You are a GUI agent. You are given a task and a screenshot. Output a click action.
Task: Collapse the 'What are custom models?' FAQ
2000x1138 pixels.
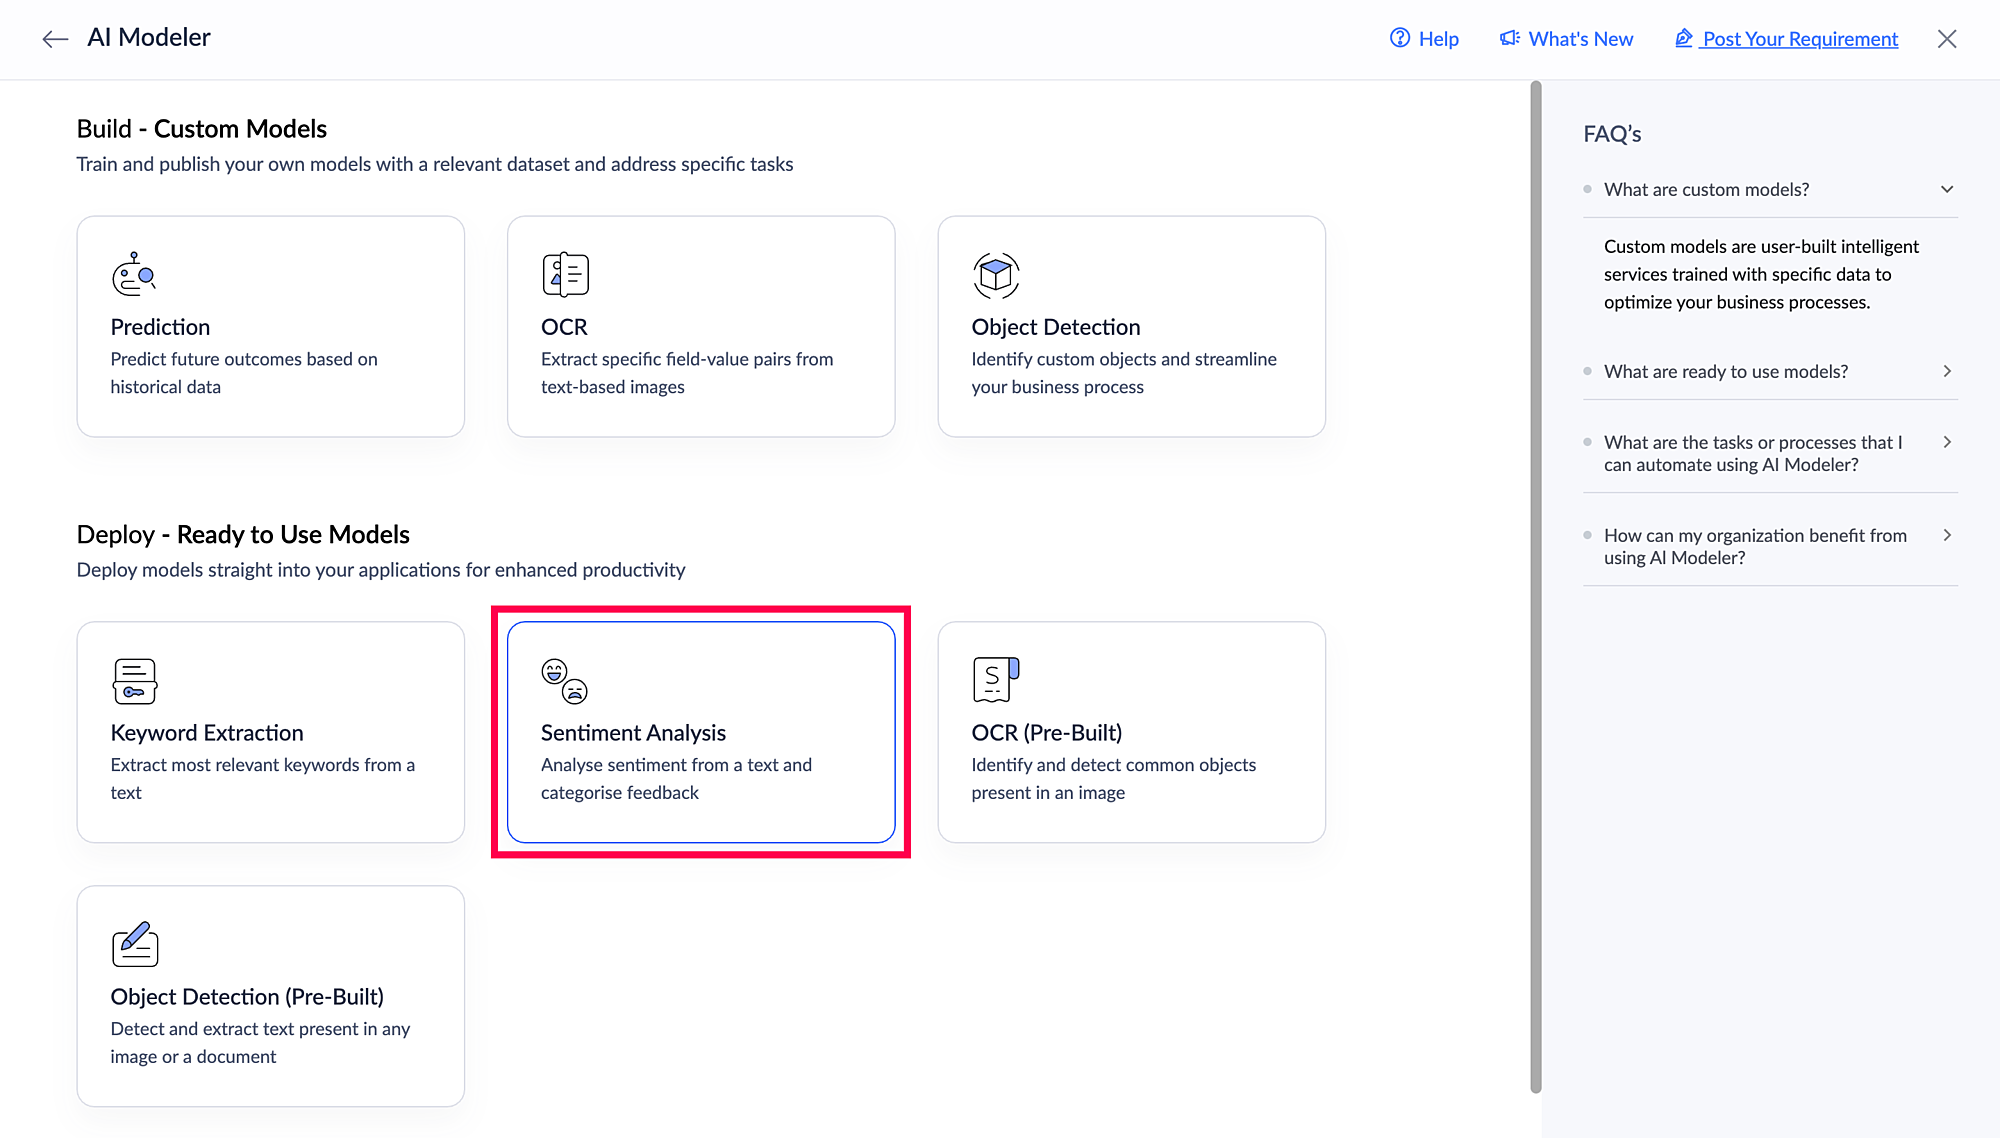[x=1946, y=189]
